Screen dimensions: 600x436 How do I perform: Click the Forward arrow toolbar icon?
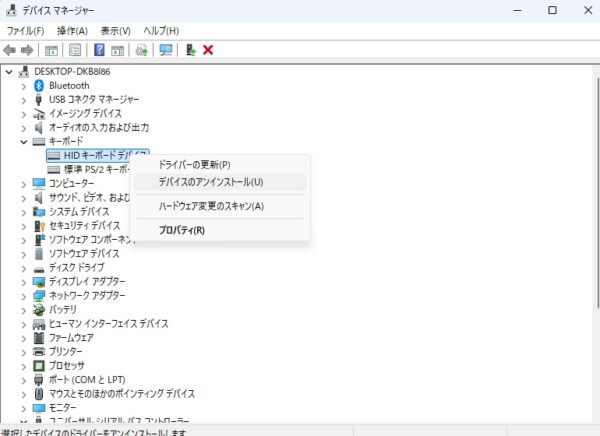(x=27, y=50)
